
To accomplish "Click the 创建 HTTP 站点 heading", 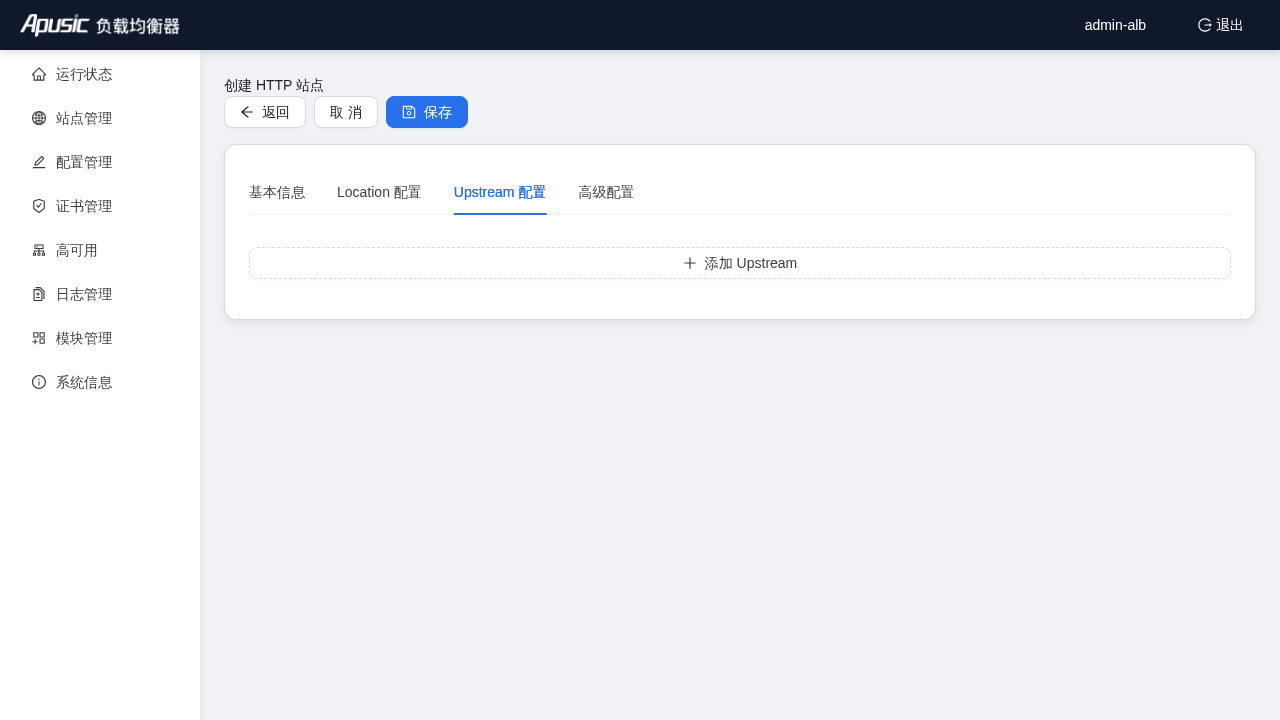I will 274,85.
